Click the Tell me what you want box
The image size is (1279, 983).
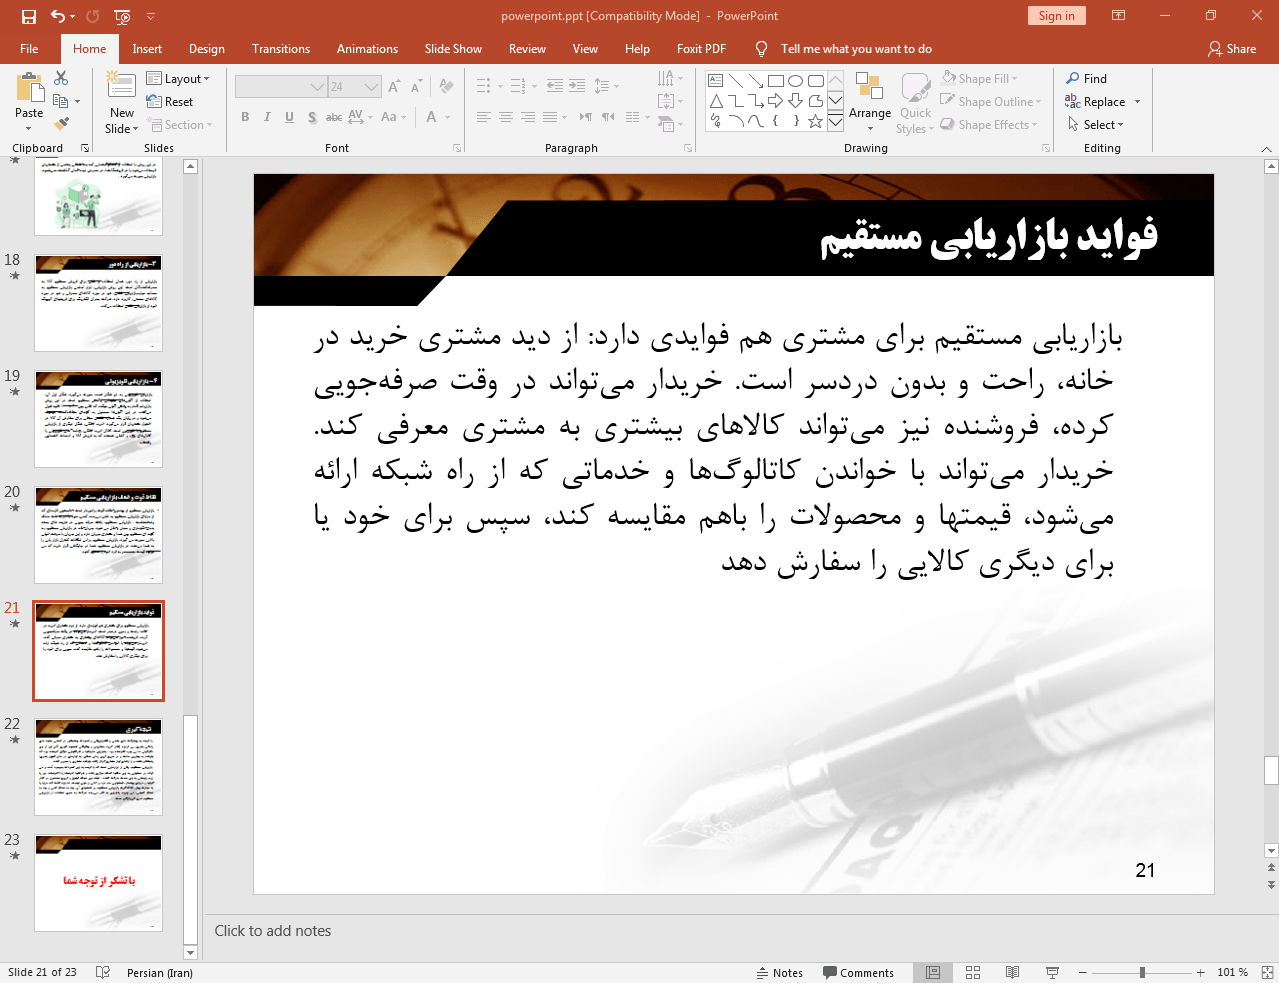click(856, 49)
